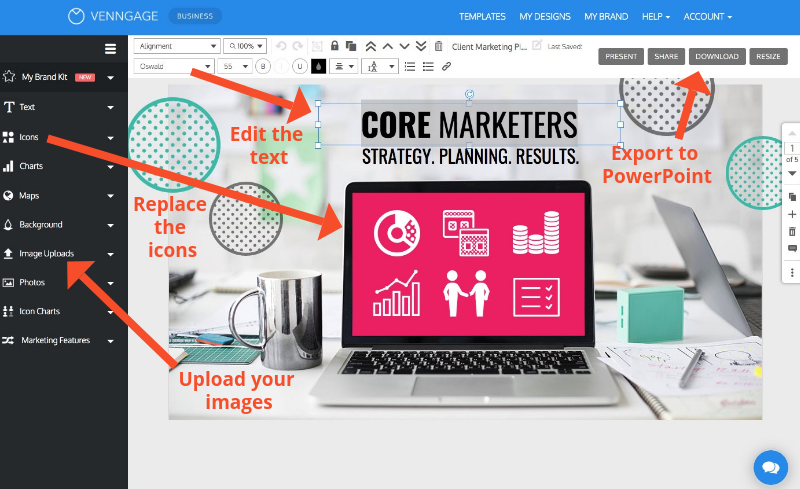The width and height of the screenshot is (800, 489).
Task: Open page comments speech-bubble icon
Action: pos(792,249)
